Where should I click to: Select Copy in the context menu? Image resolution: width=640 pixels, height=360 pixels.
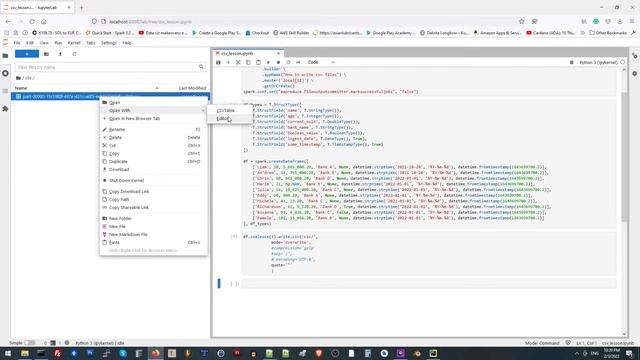[153, 153]
